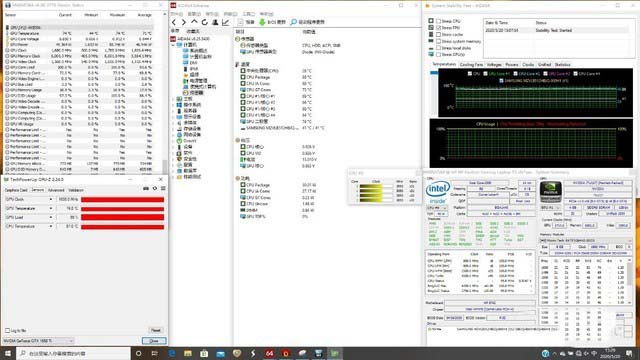
Task: Refresh the AIDA64 page
Action: [x=204, y=22]
